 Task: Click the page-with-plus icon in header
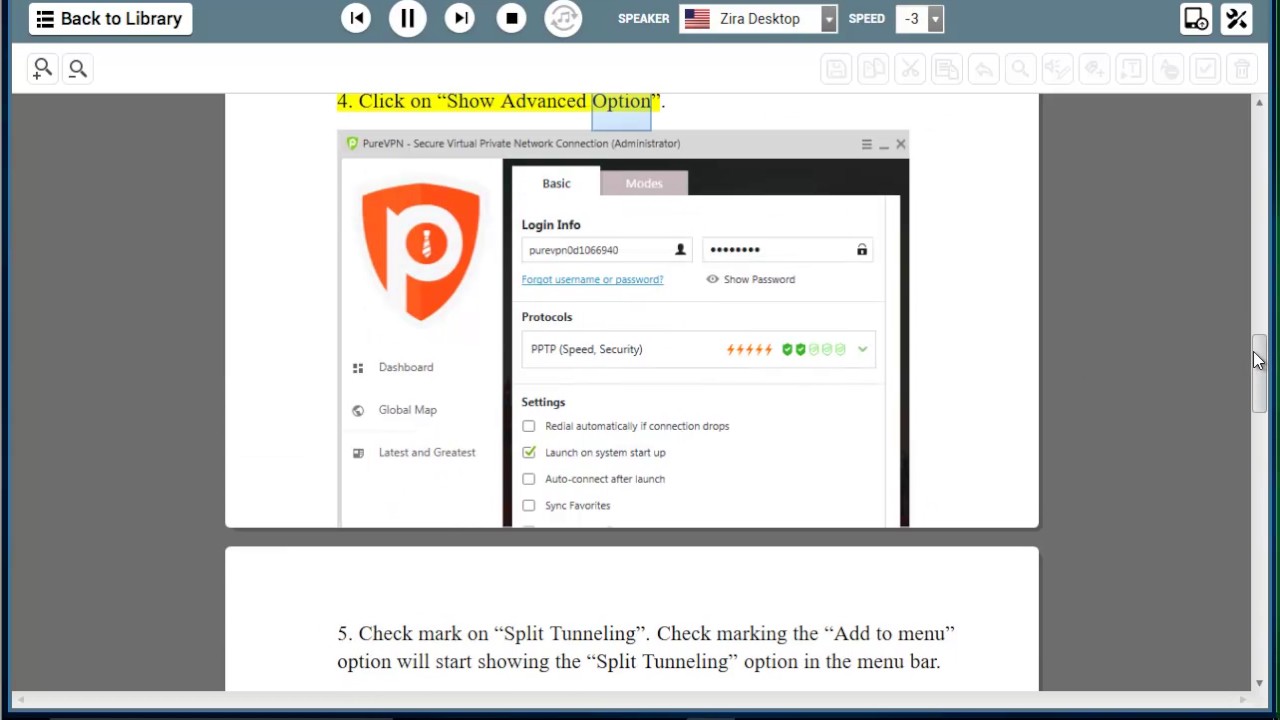pos(1196,19)
